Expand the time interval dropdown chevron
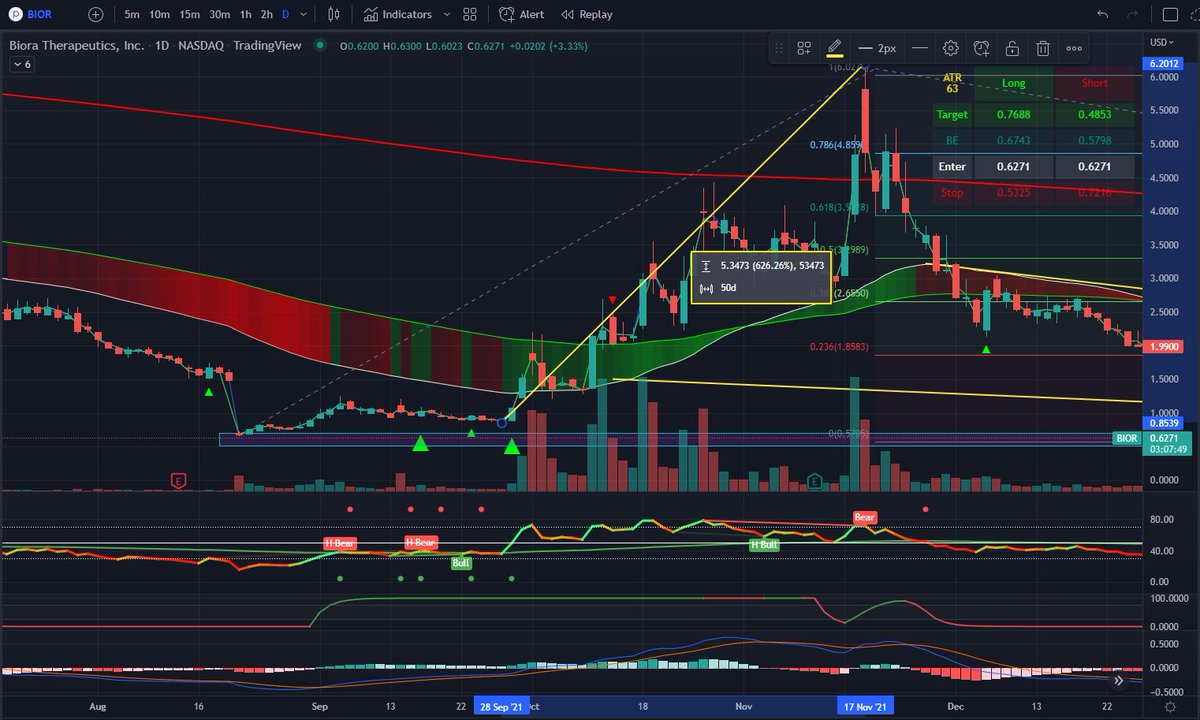The height and width of the screenshot is (720, 1200). (x=304, y=15)
